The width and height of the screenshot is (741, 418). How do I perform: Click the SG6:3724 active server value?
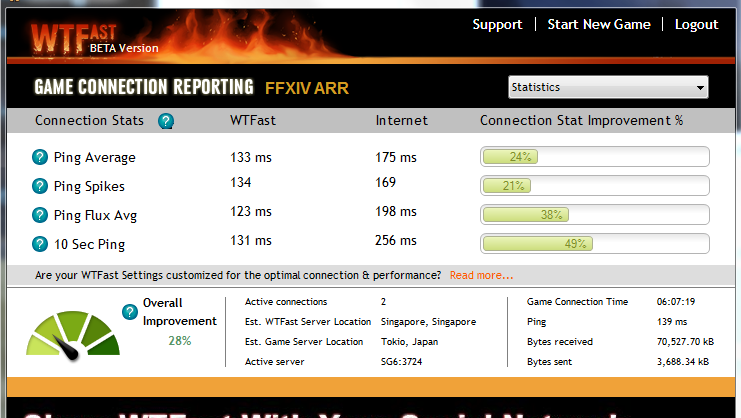pyautogui.click(x=401, y=362)
